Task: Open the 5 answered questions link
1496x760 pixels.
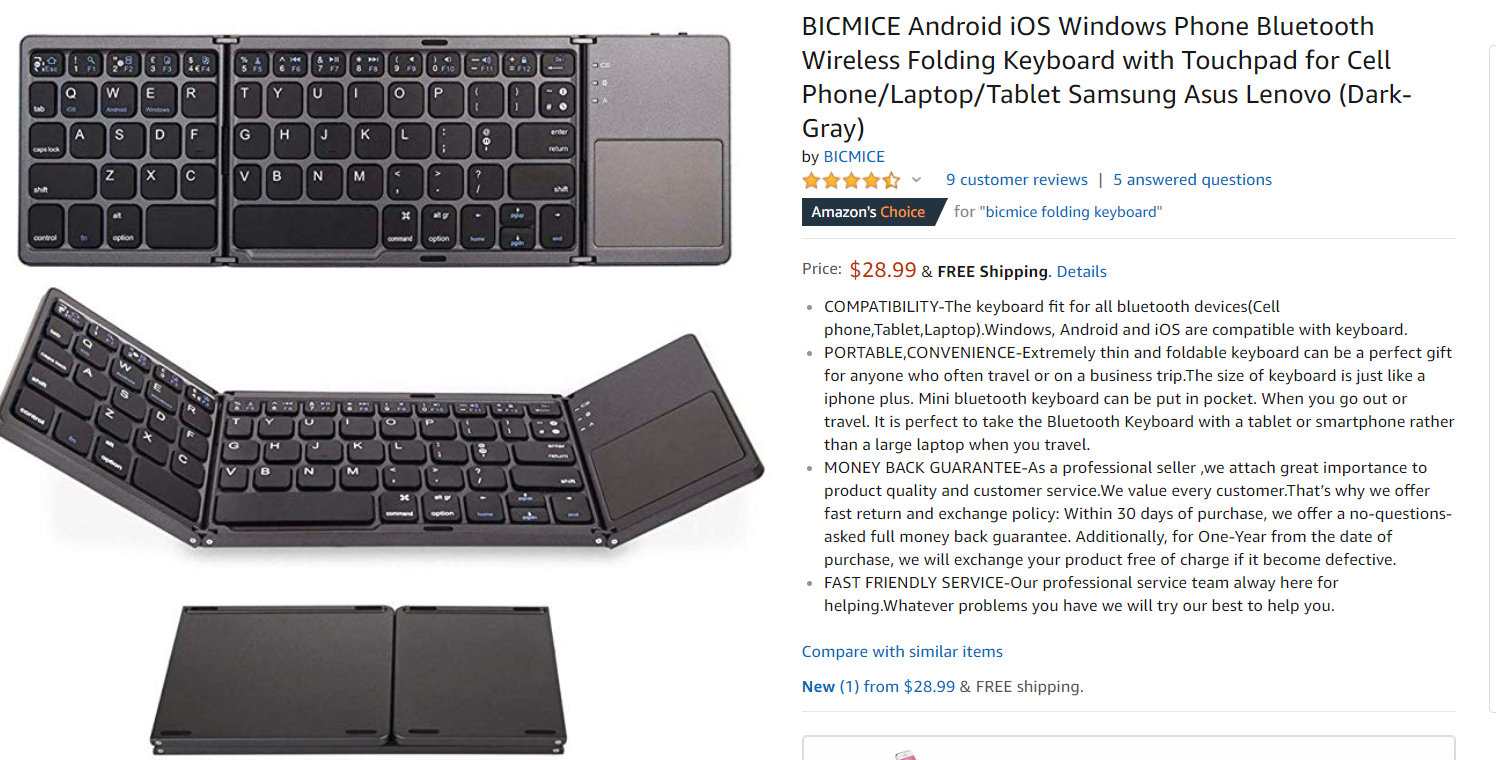Action: click(x=1192, y=180)
